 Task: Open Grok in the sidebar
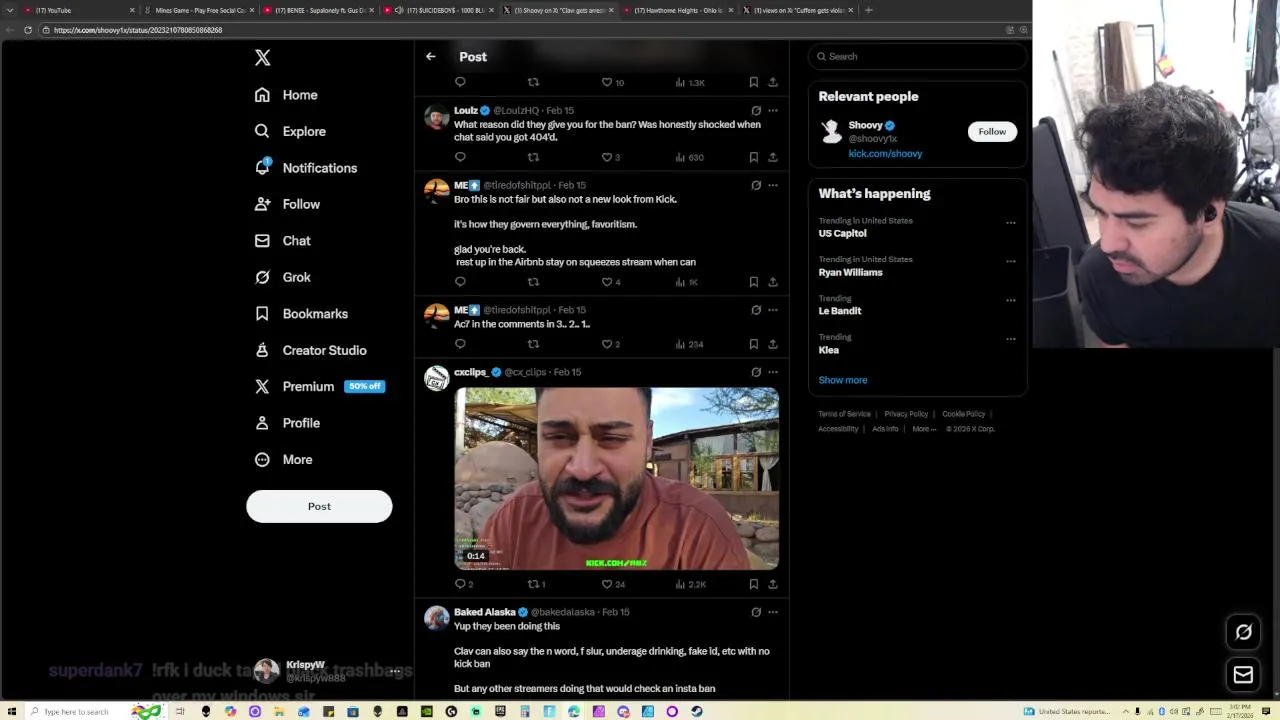(283, 277)
